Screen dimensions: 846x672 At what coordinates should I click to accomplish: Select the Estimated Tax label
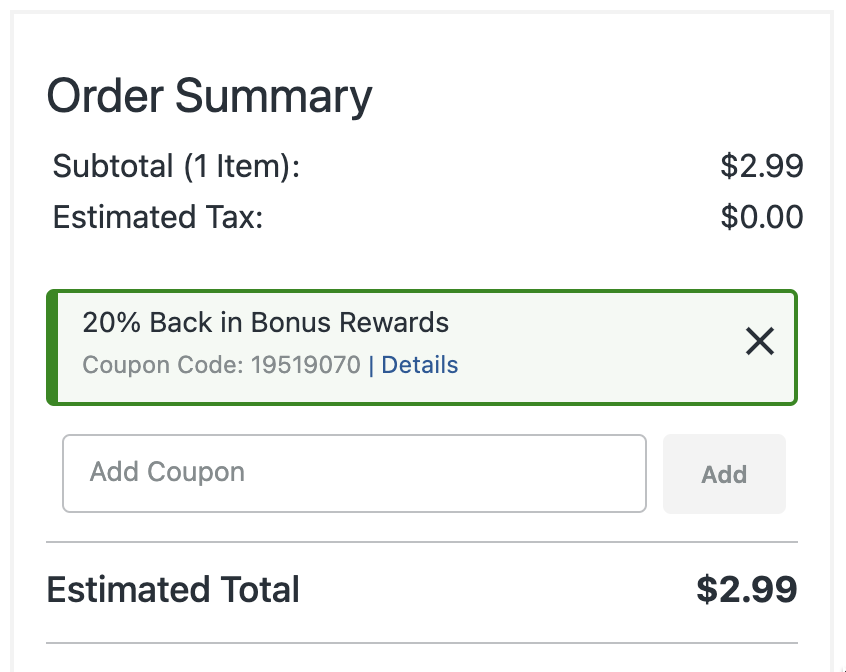click(x=157, y=217)
